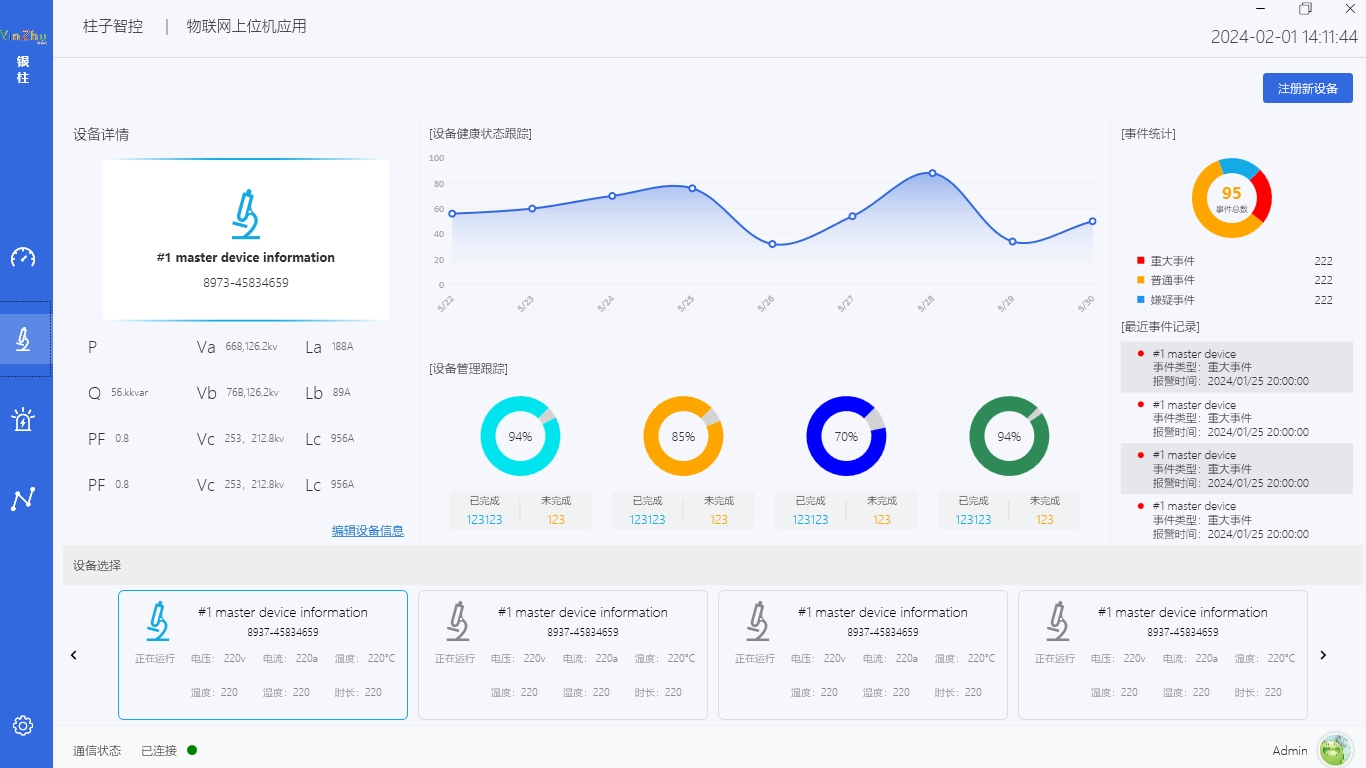Click the YinZhu logo at top left
Screen dimensions: 1366x768
(23, 37)
